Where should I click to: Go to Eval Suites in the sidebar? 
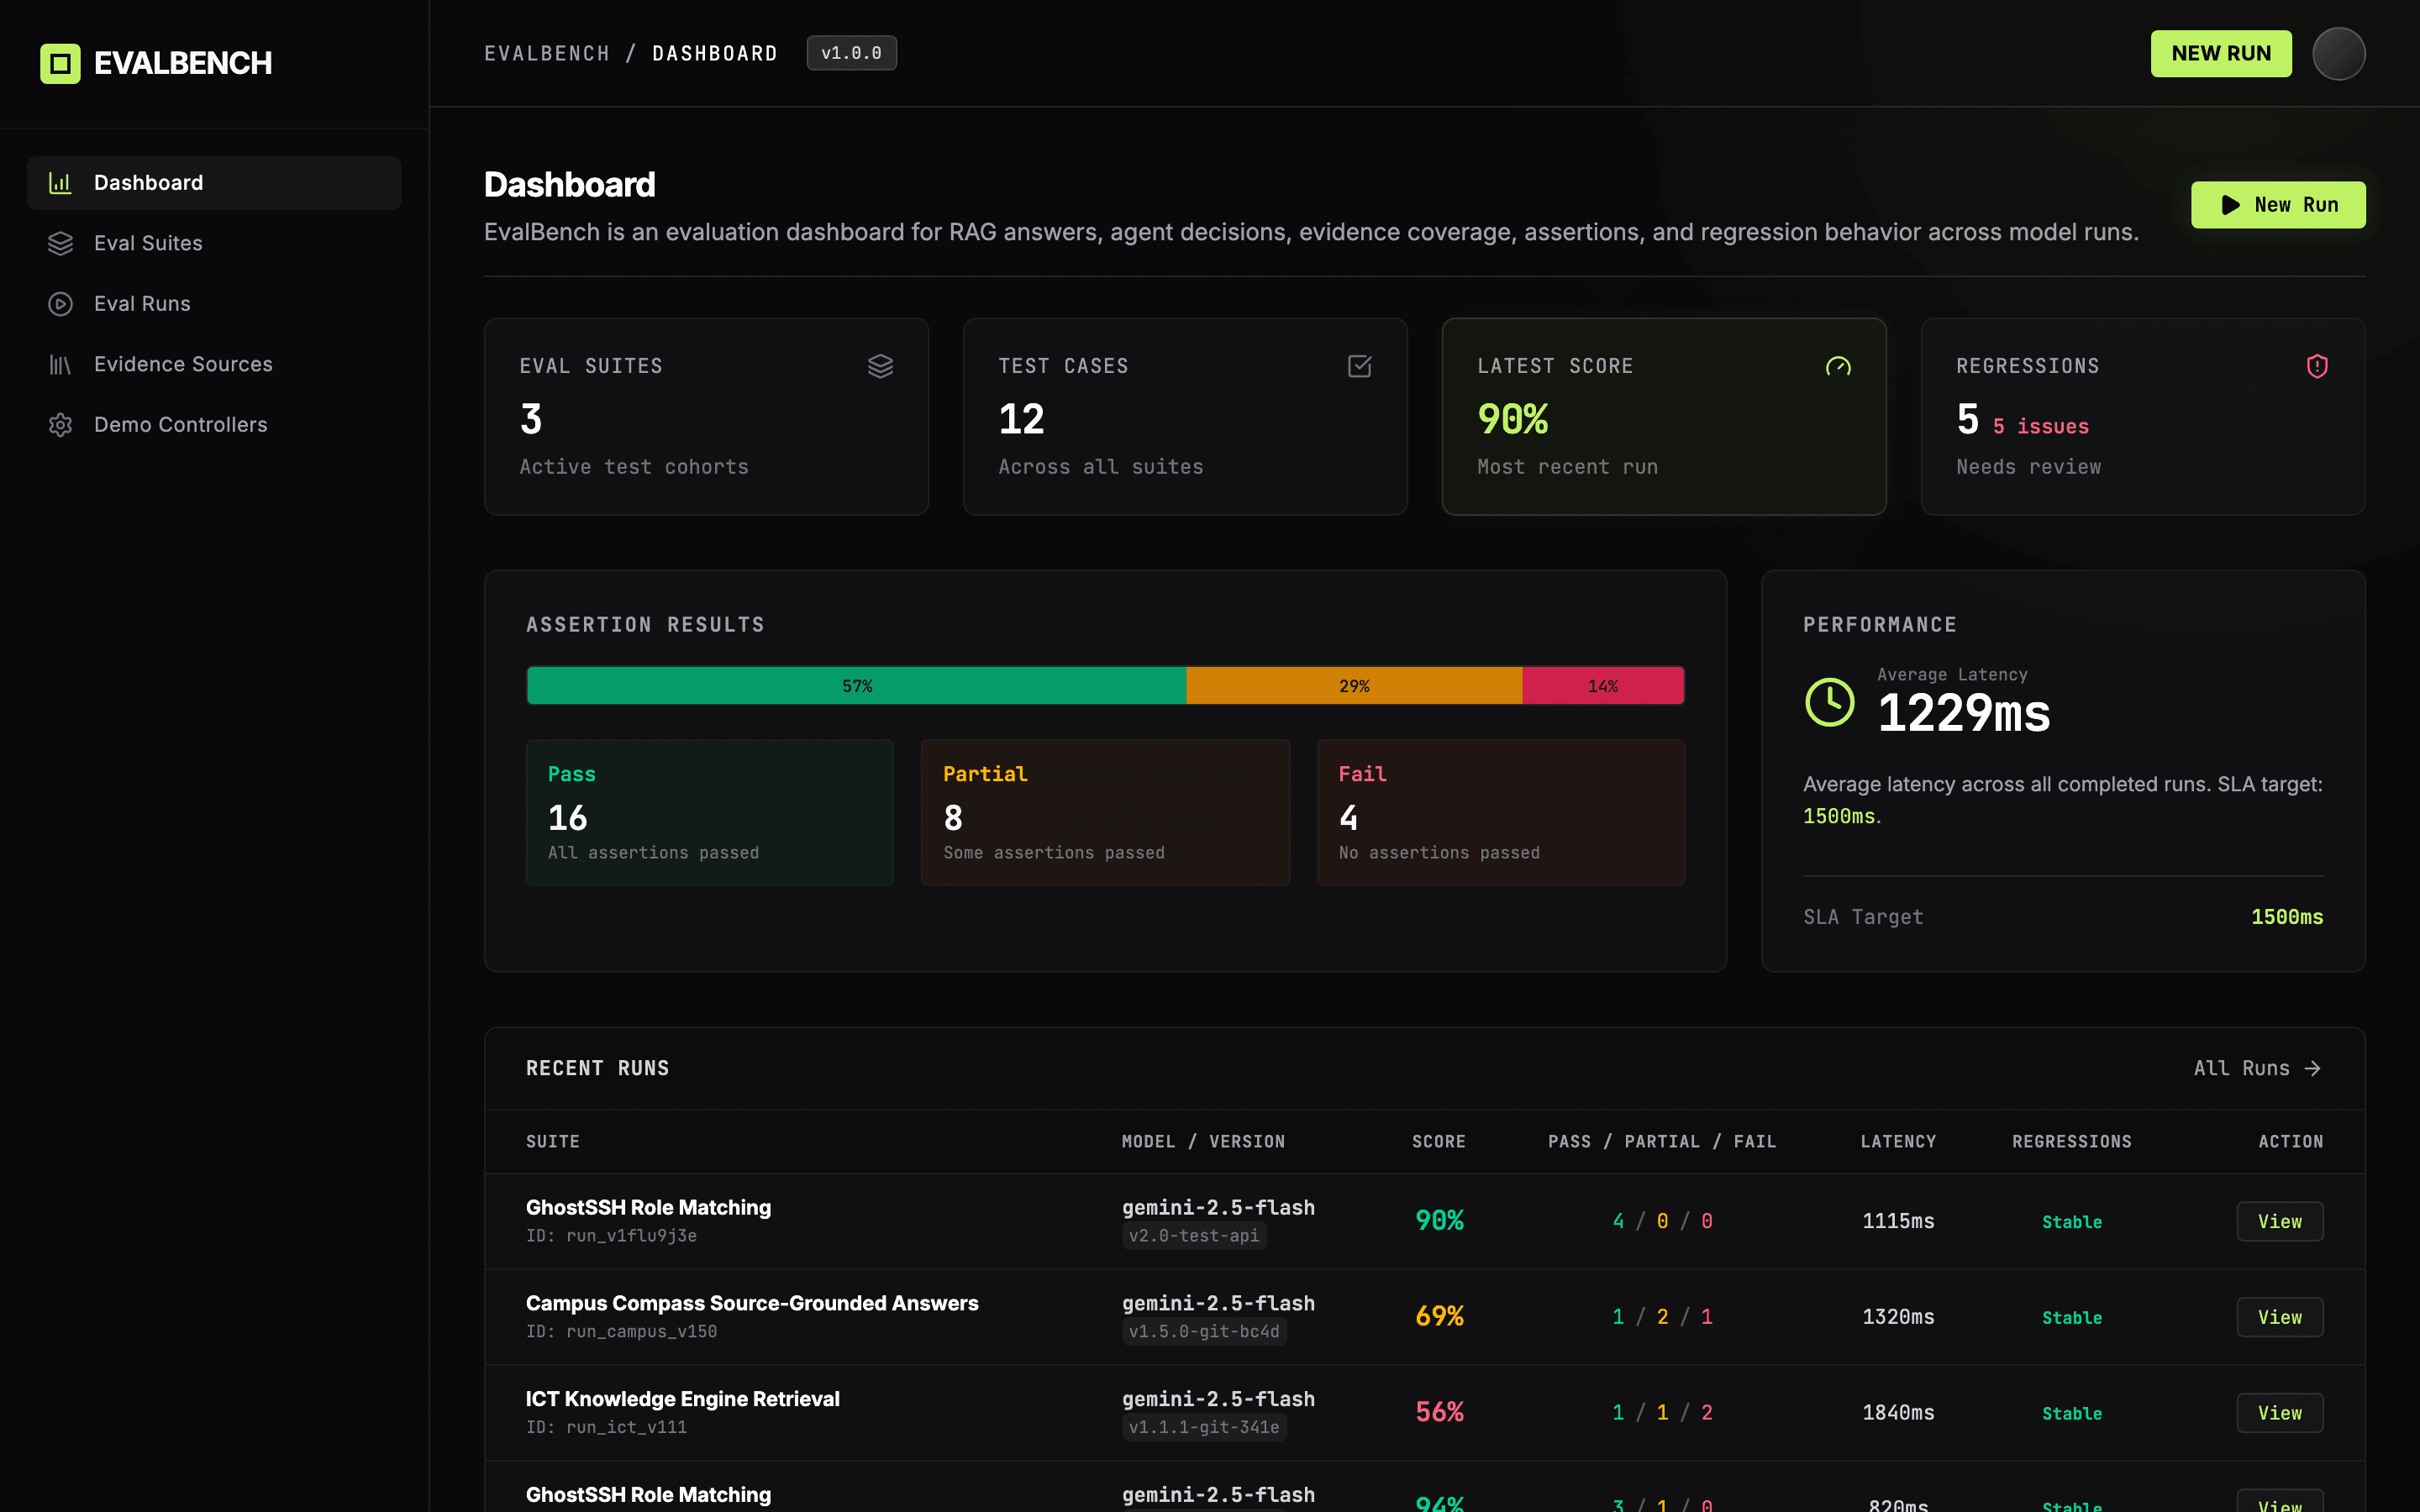pos(214,243)
